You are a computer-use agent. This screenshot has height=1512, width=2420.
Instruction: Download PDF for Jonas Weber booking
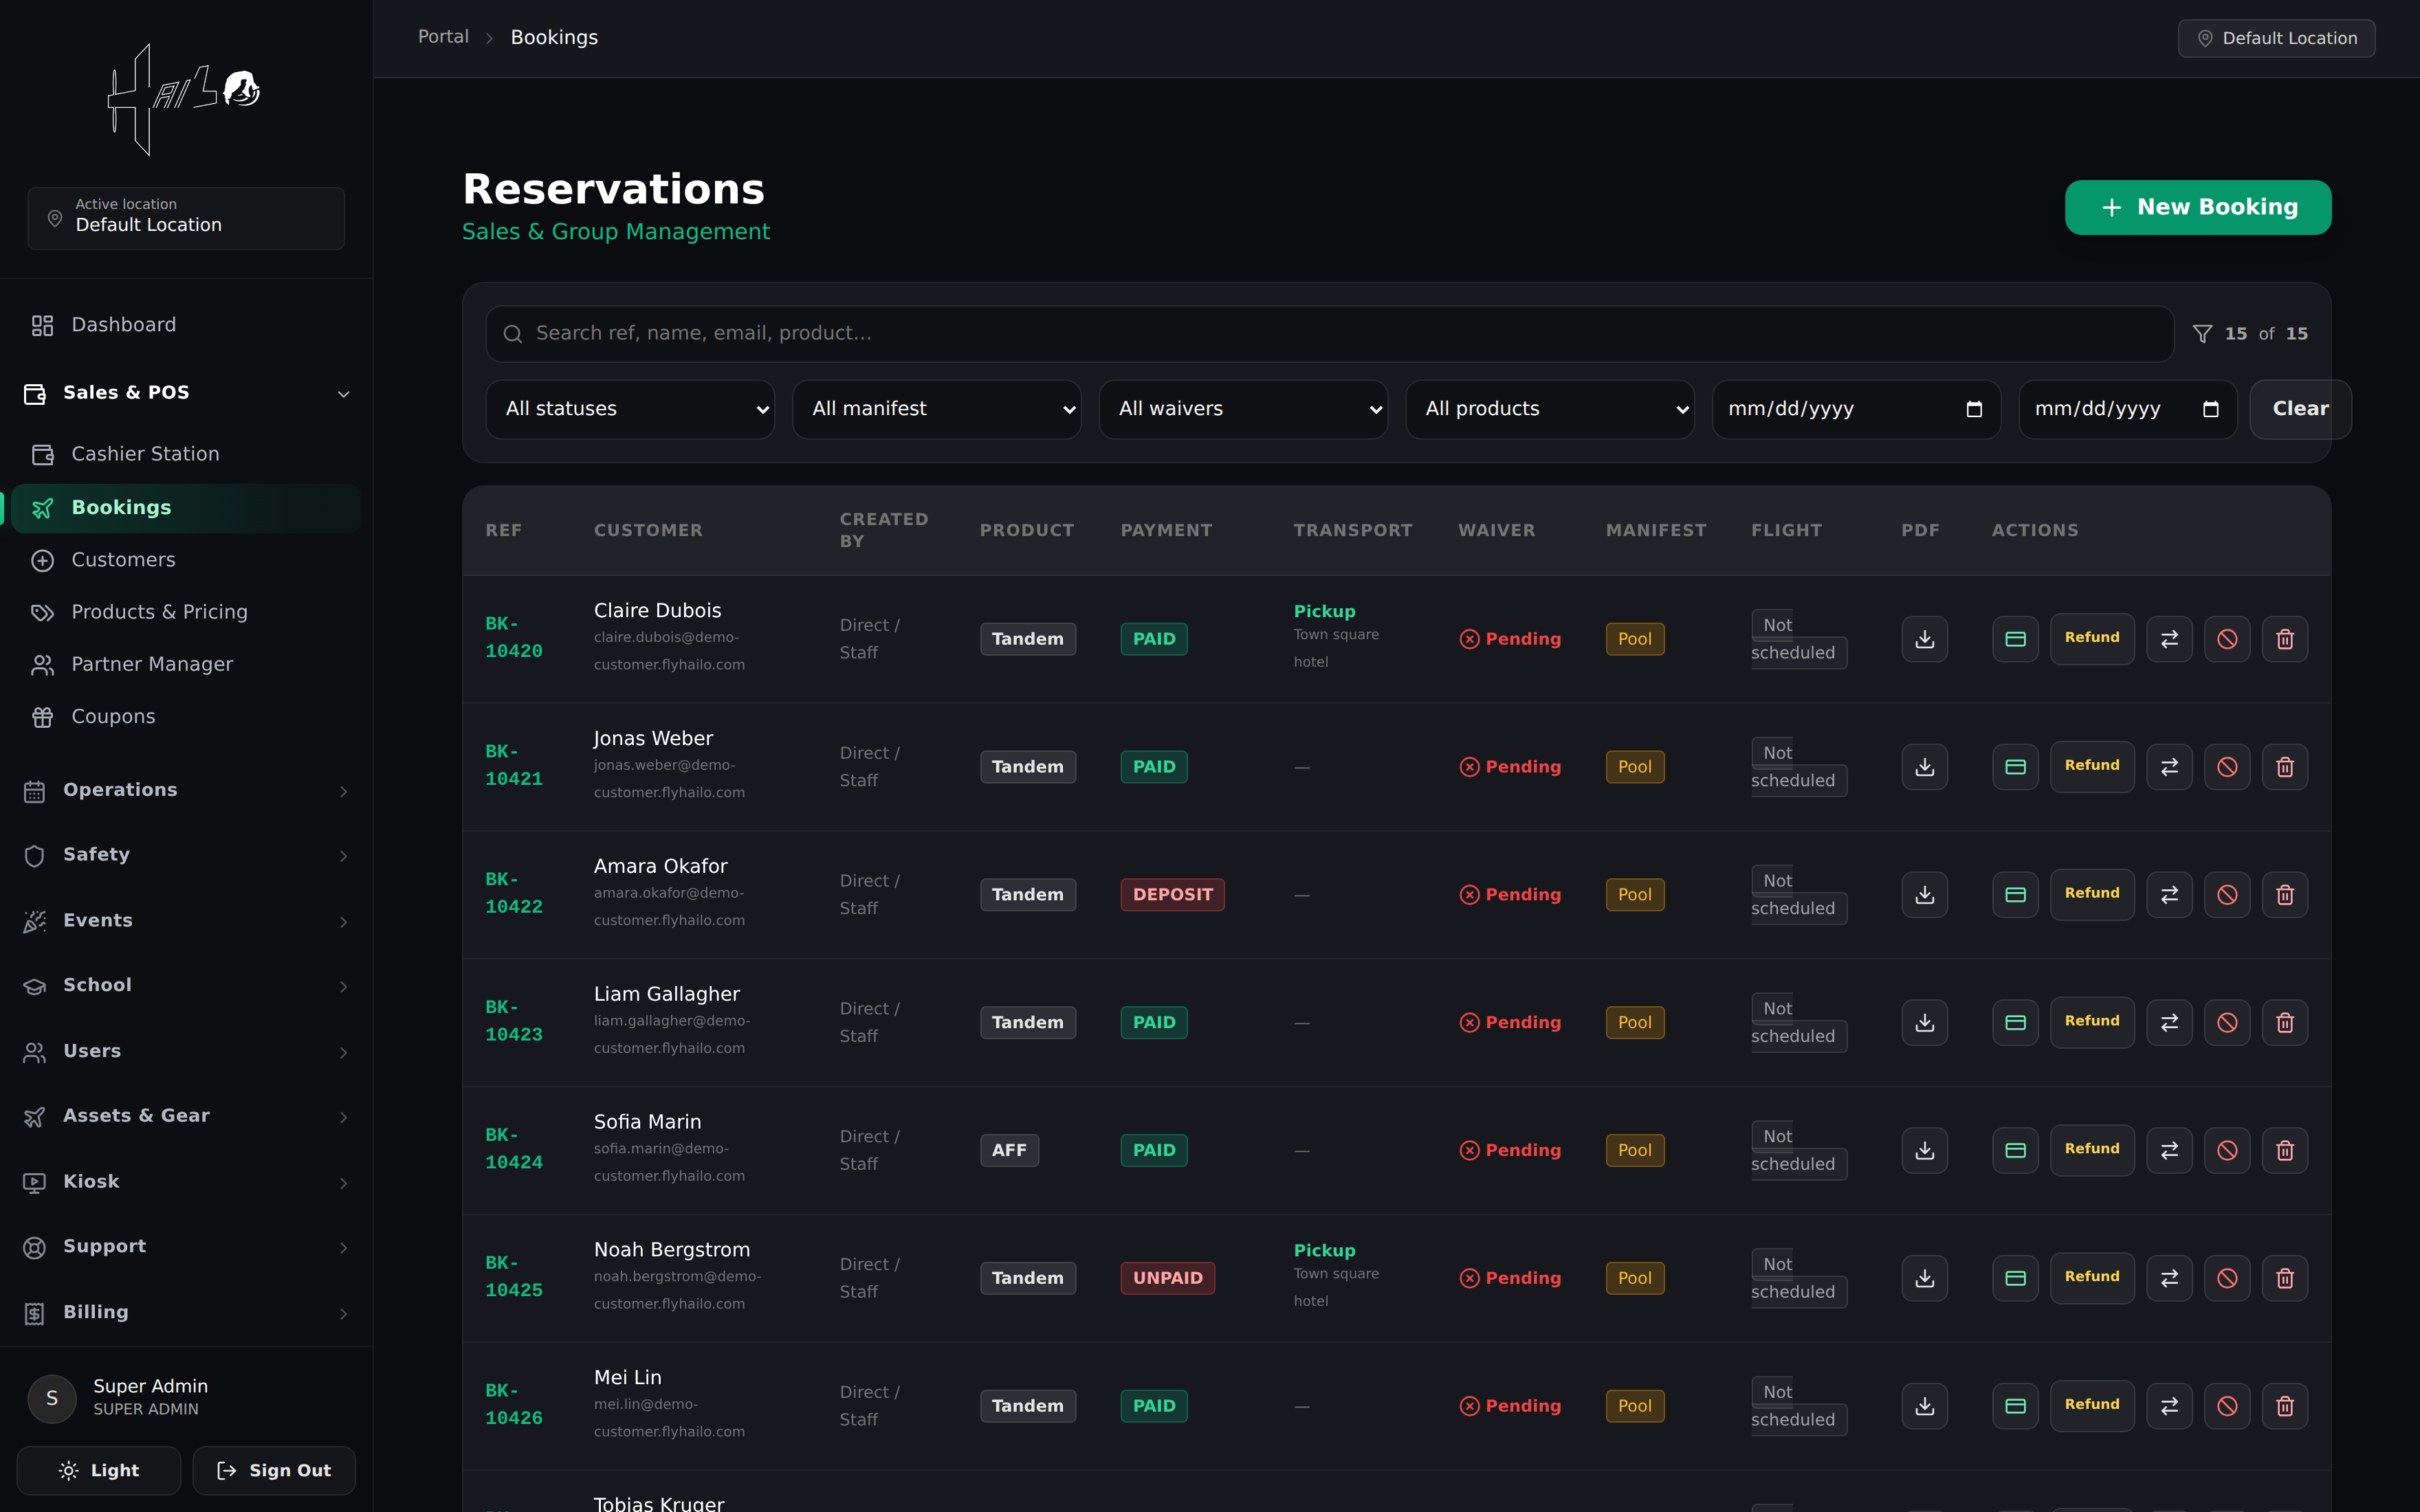(1924, 767)
